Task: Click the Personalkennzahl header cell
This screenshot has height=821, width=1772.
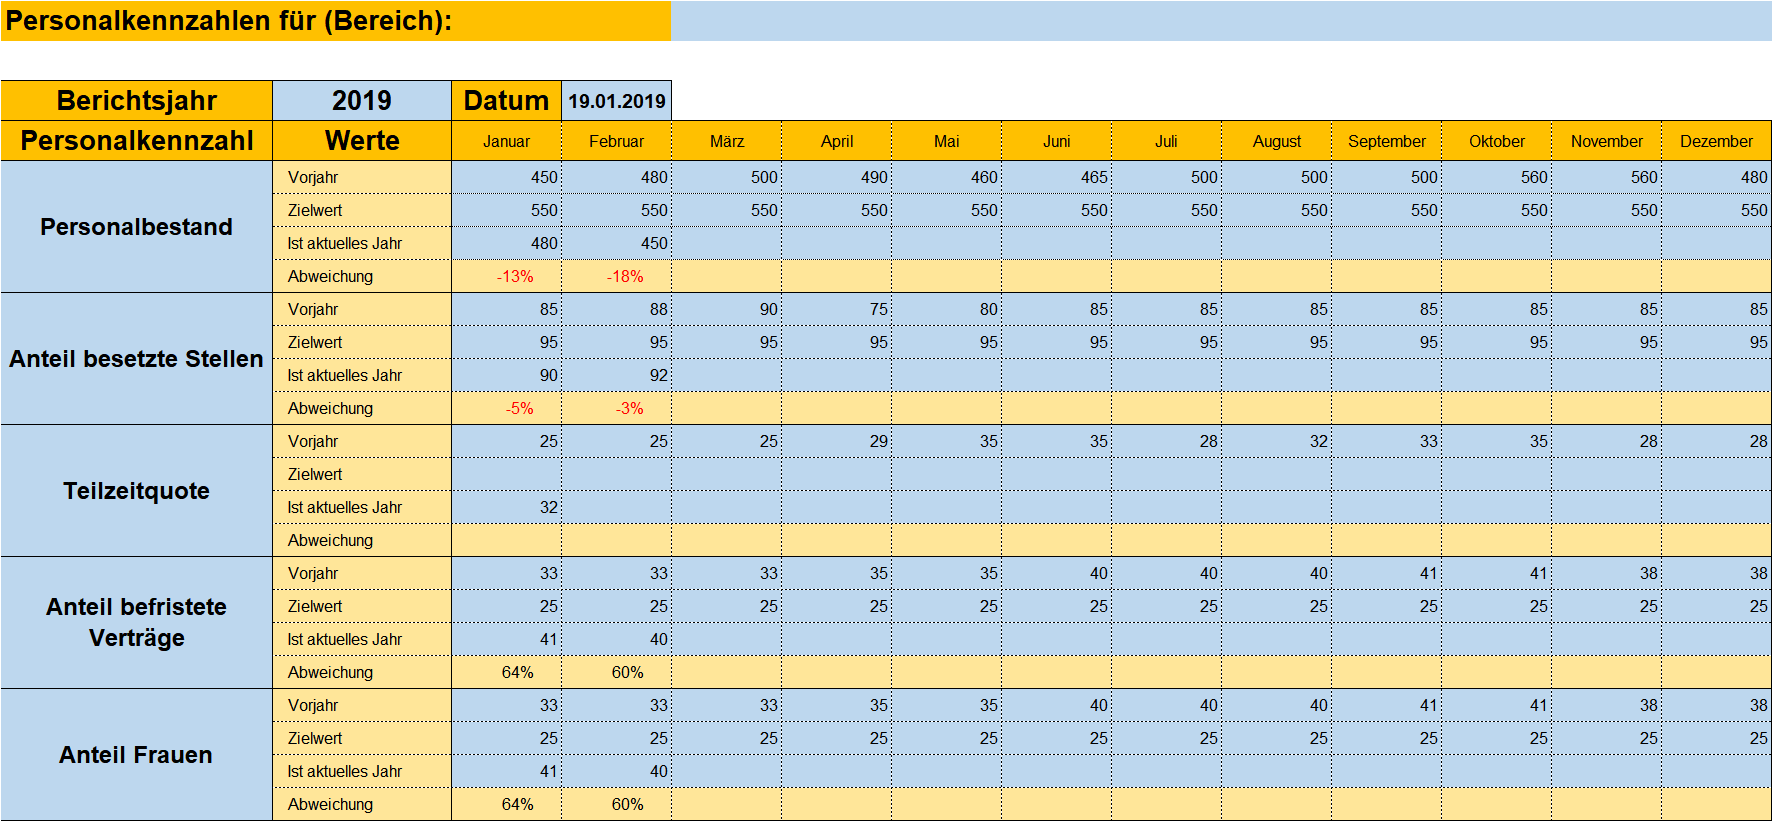Action: pos(136,141)
